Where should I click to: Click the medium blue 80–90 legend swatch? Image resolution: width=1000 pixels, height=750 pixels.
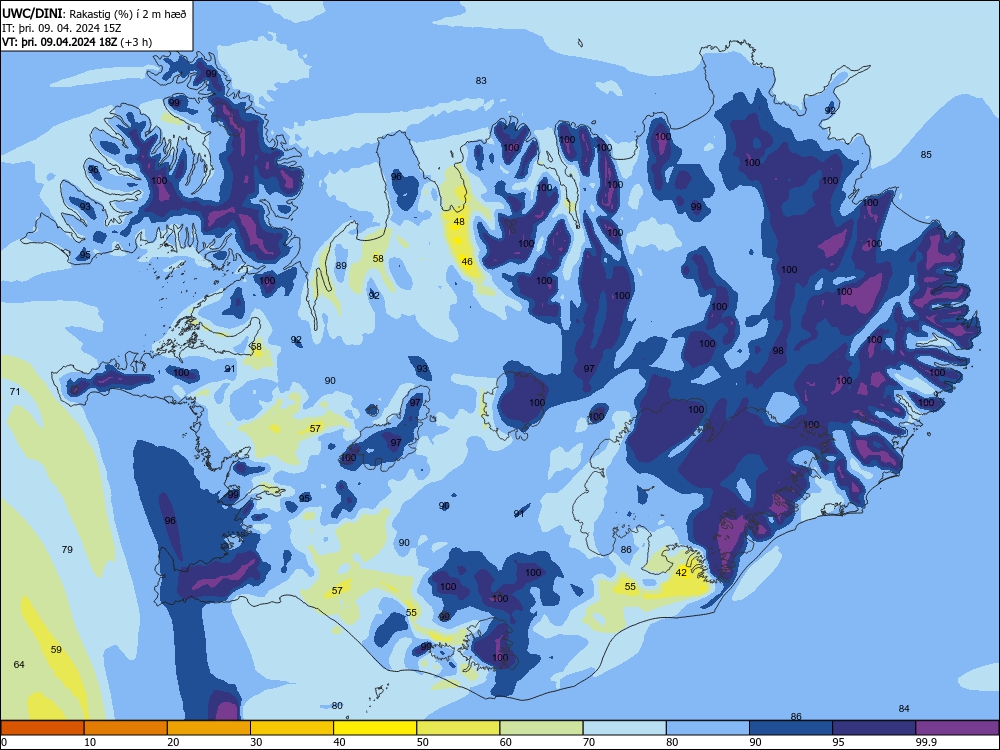[x=708, y=728]
